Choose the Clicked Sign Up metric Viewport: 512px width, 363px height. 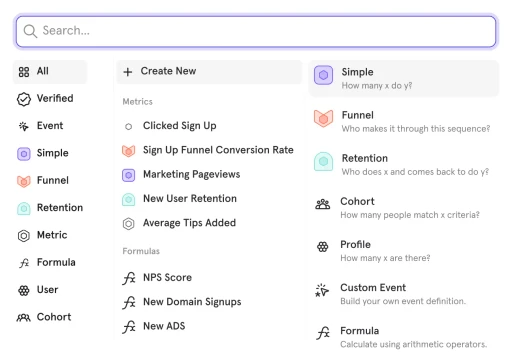click(x=180, y=126)
